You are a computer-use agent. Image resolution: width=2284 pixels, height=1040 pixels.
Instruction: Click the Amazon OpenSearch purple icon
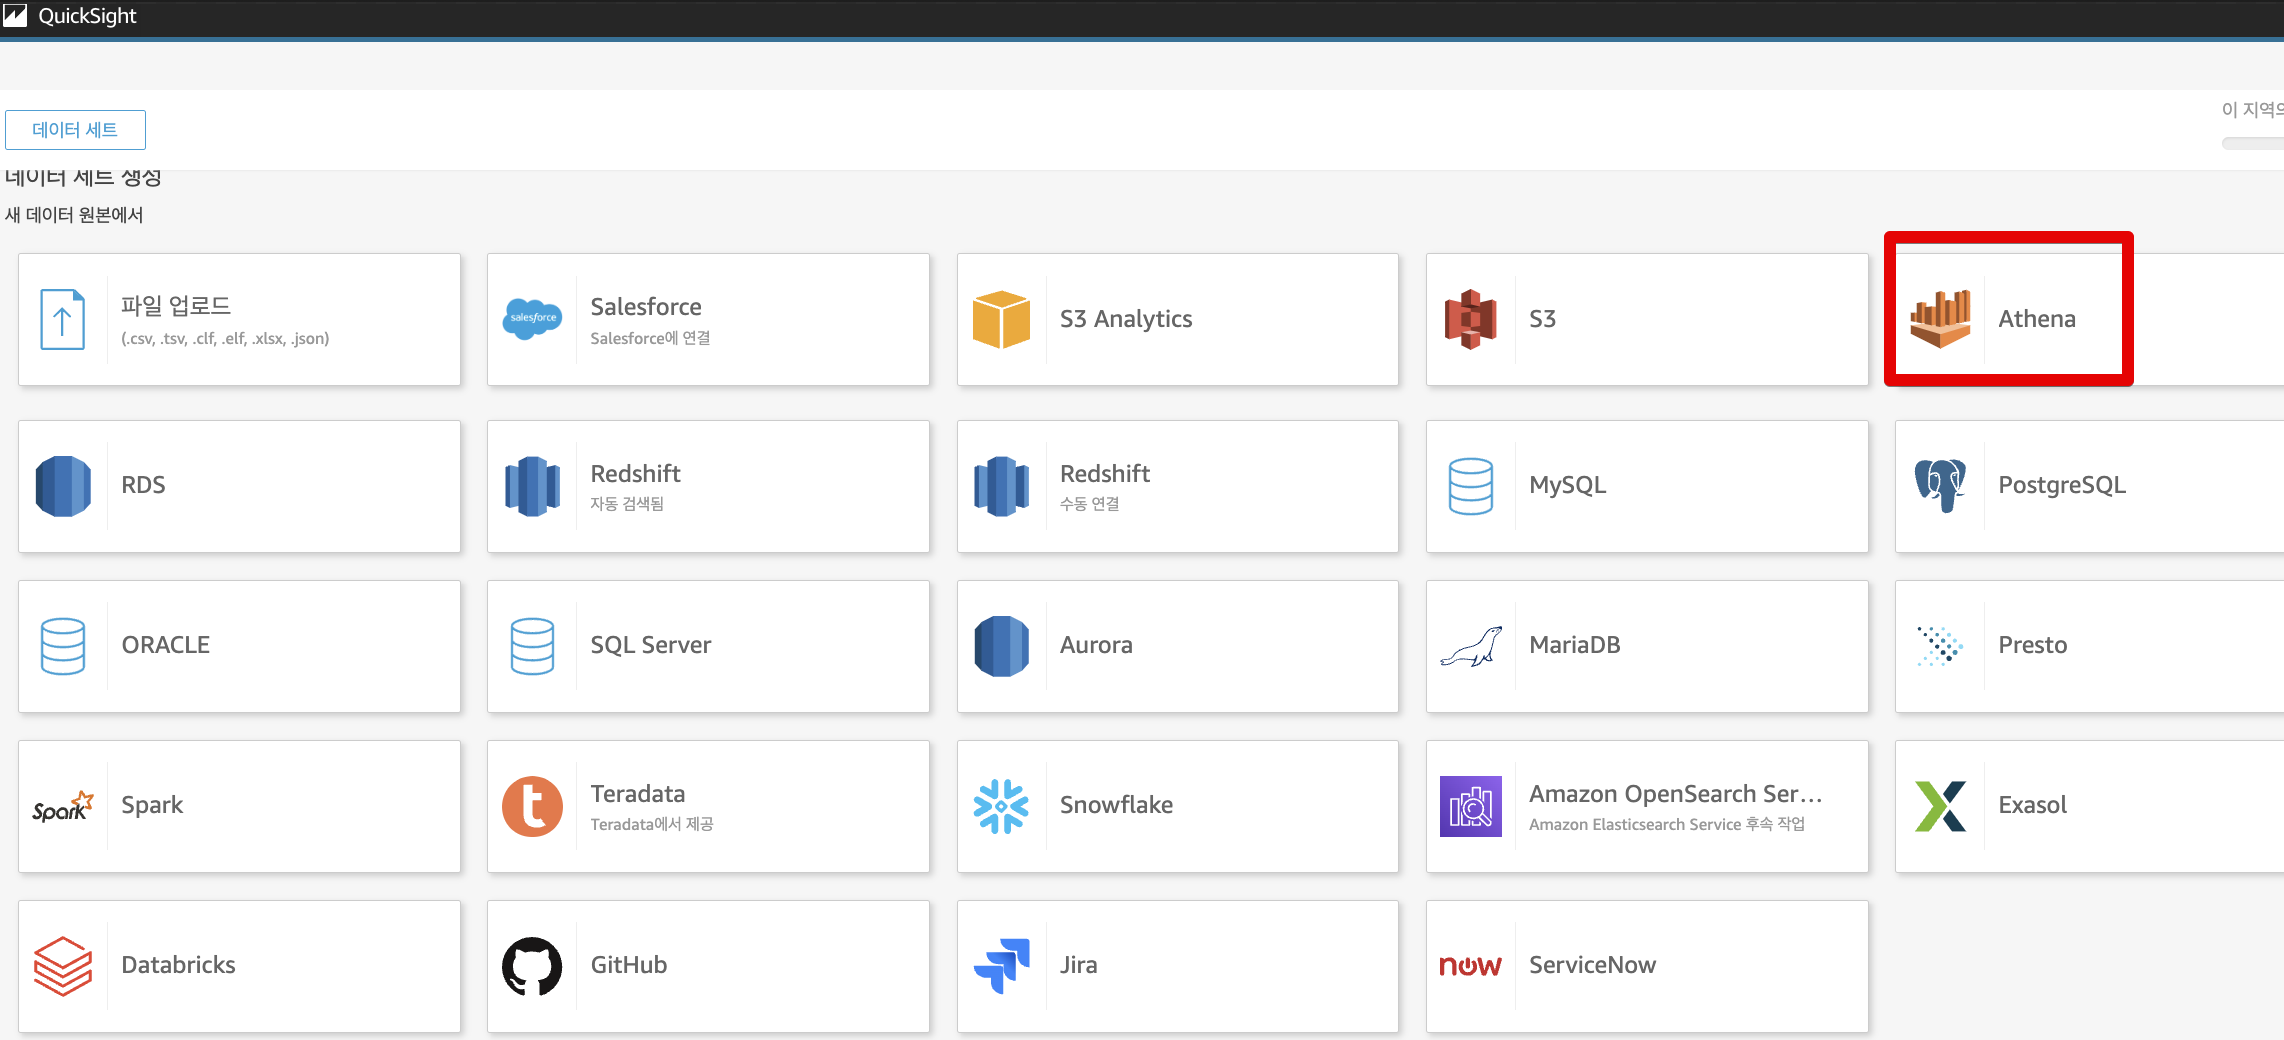click(x=1470, y=806)
